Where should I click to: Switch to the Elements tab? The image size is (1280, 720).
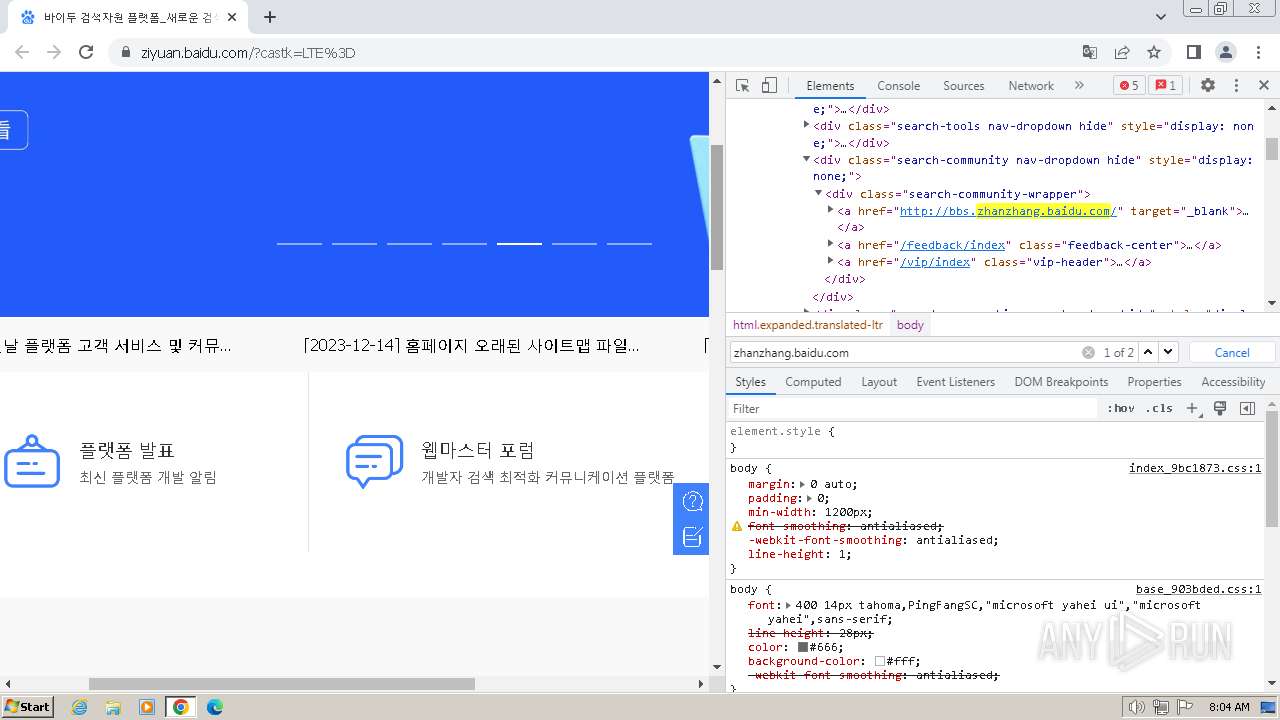(830, 86)
